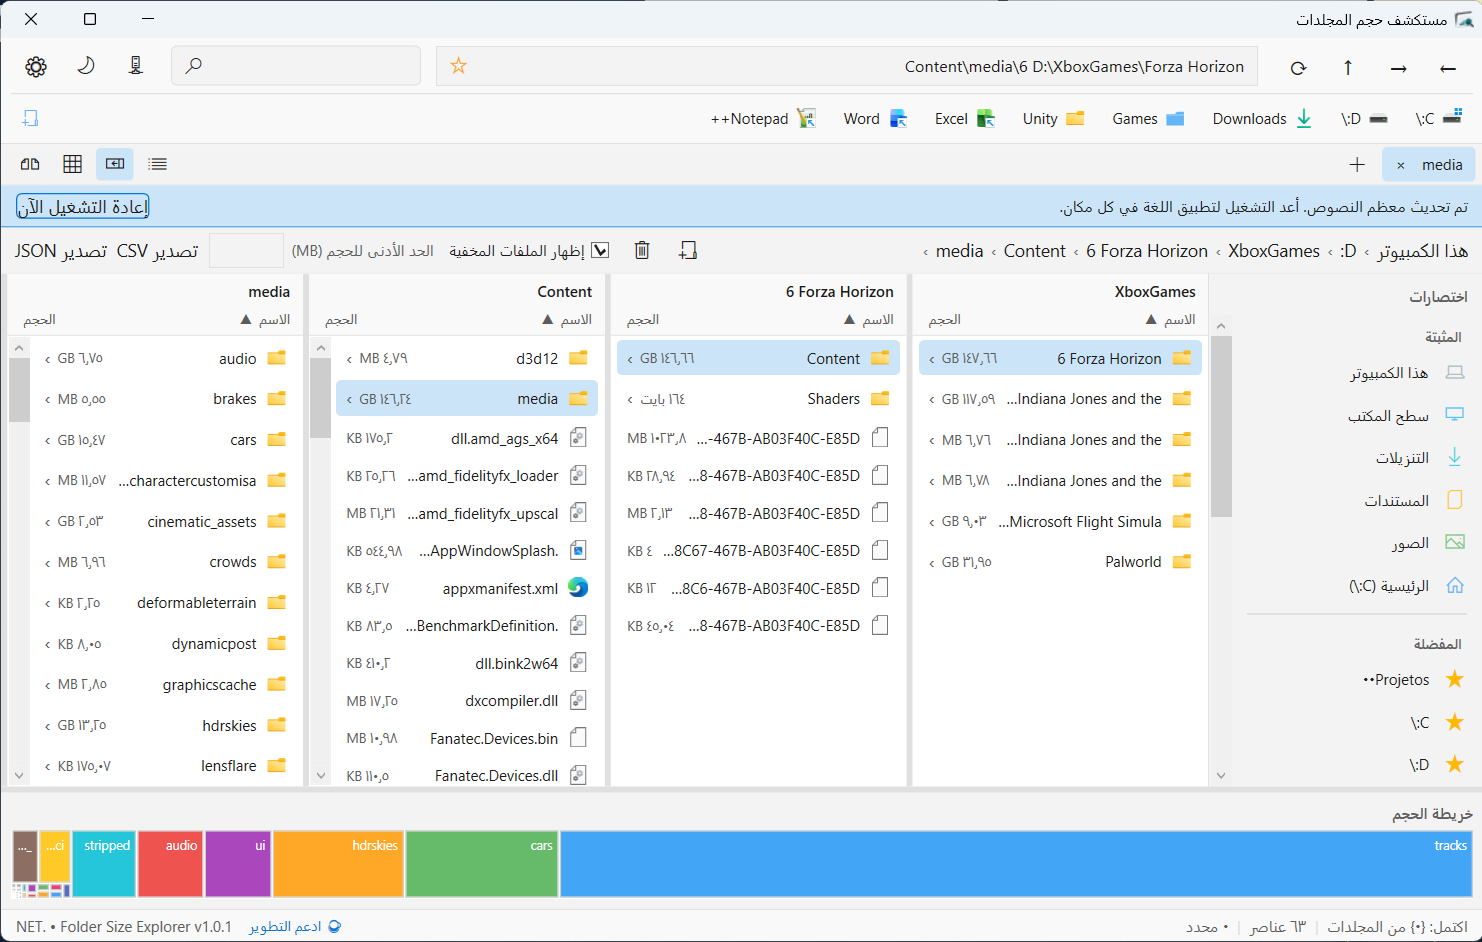The image size is (1482, 942).
Task: Focus the search box
Action: tap(296, 66)
